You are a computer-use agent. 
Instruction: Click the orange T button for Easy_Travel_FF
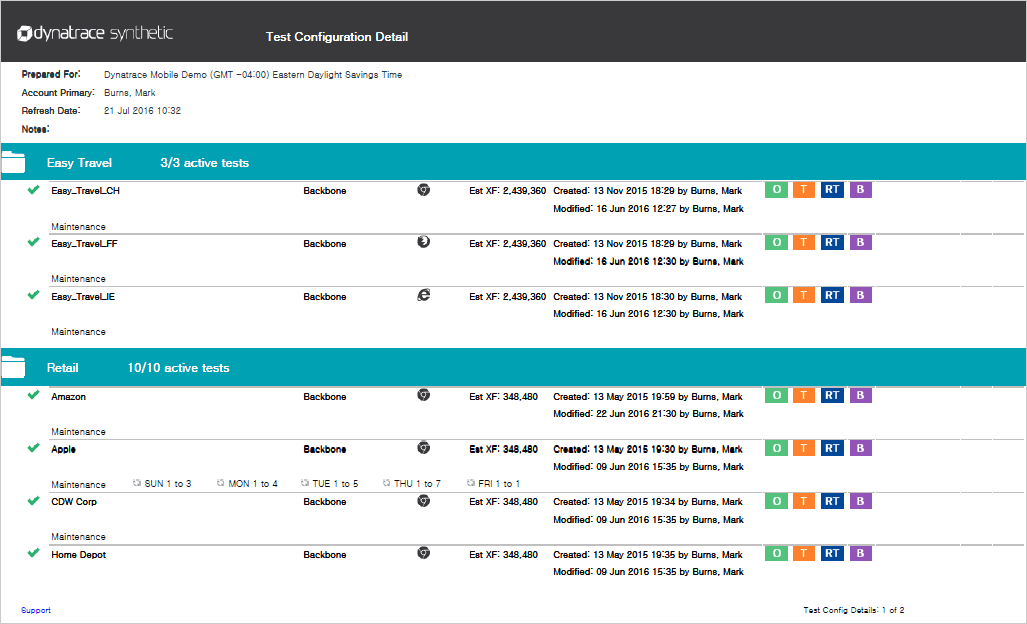pyautogui.click(x=804, y=242)
